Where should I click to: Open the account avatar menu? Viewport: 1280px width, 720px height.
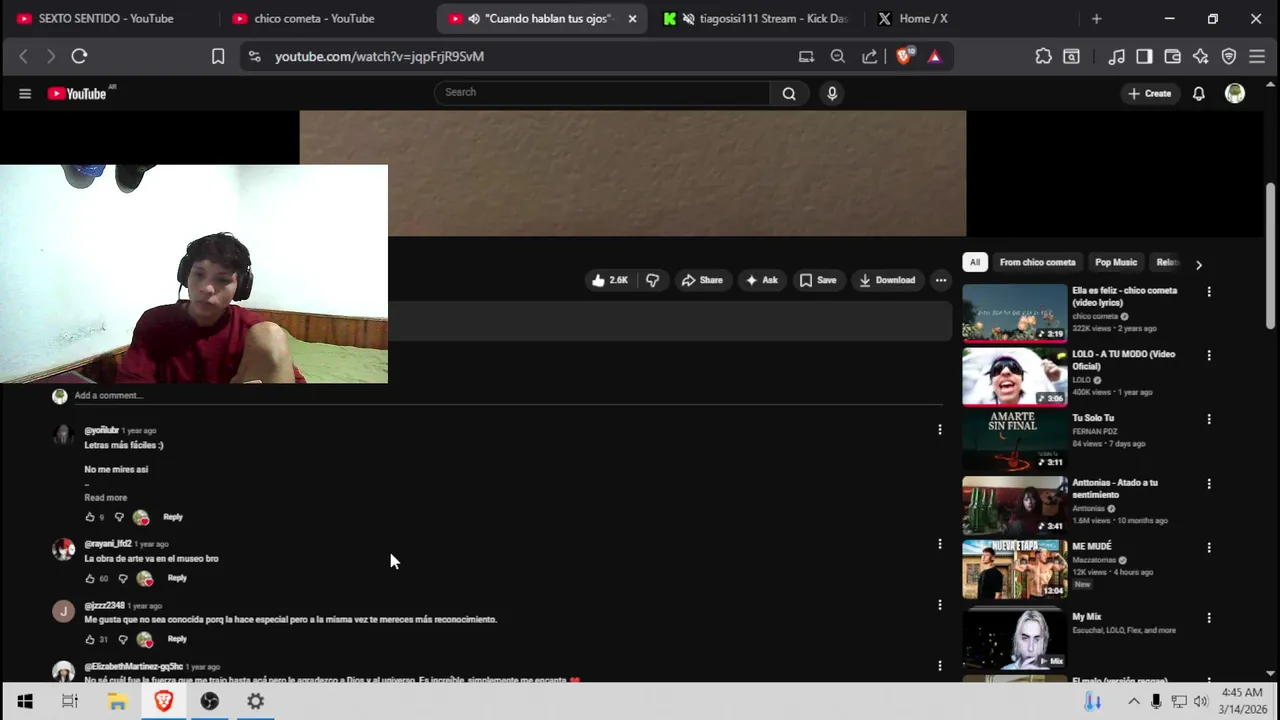(1235, 93)
